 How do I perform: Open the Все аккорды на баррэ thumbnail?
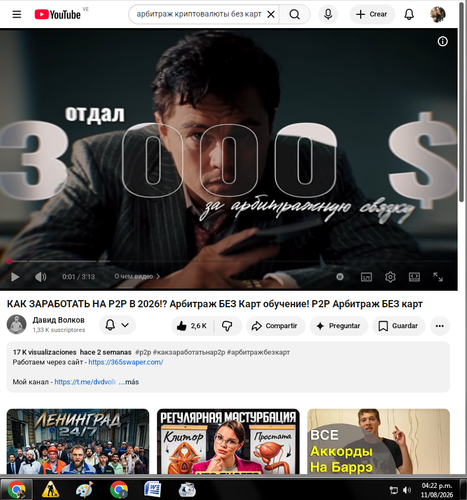(x=378, y=441)
